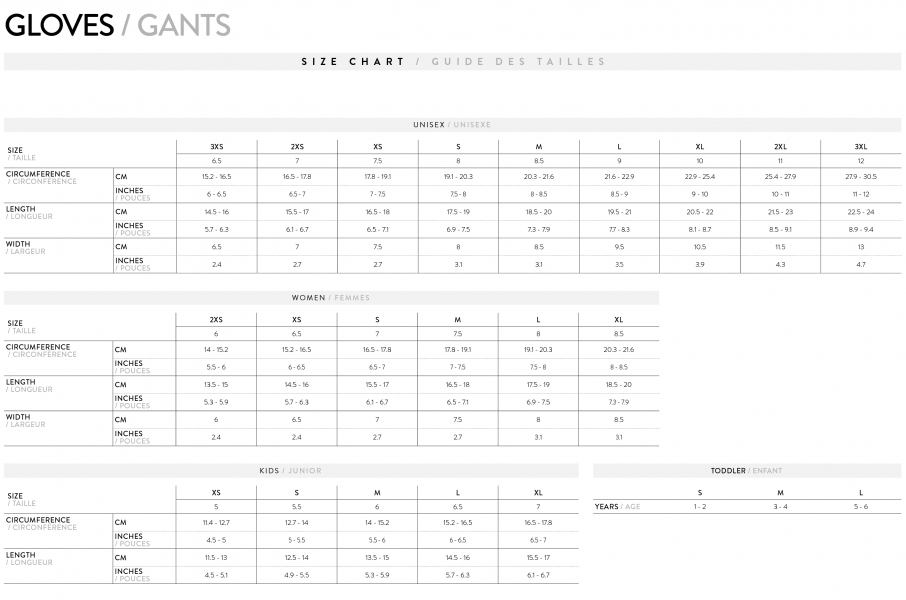The width and height of the screenshot is (906, 600).
Task: Click the 8.9 - 9.4 length inches cell
Action: (860, 229)
